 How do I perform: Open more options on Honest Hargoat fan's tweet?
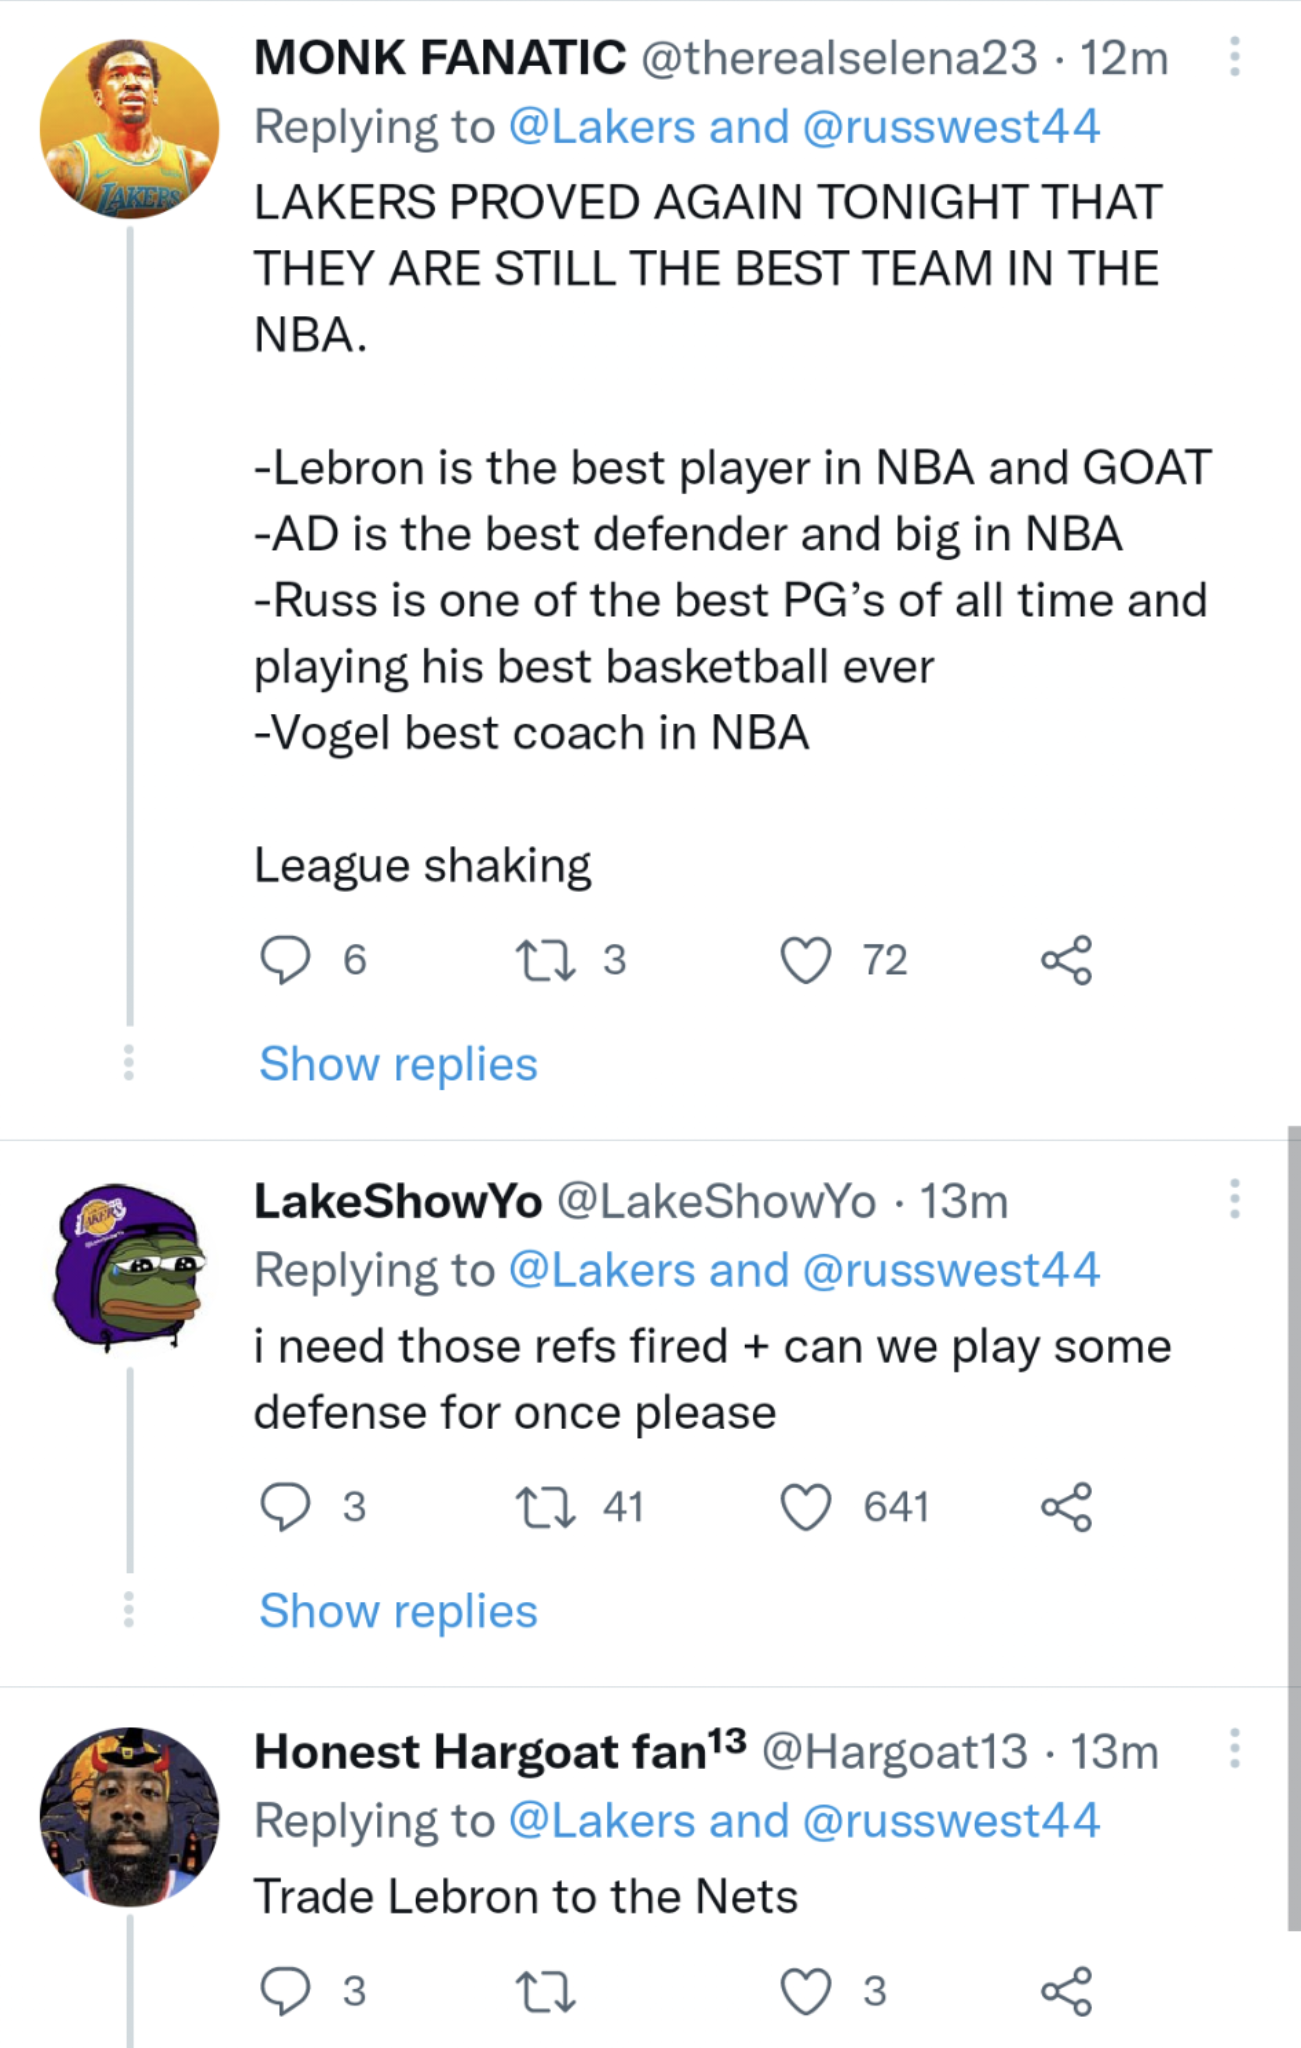(x=1235, y=1746)
